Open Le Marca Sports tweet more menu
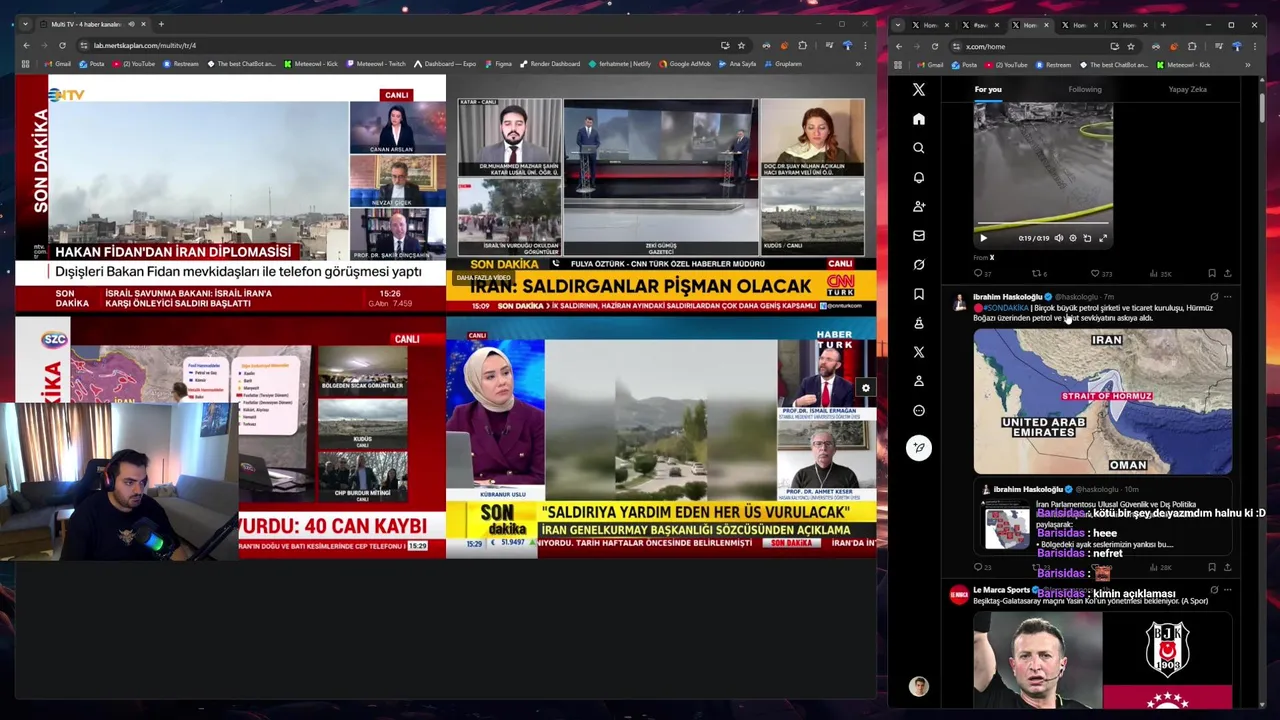Image resolution: width=1280 pixels, height=720 pixels. (x=1227, y=590)
